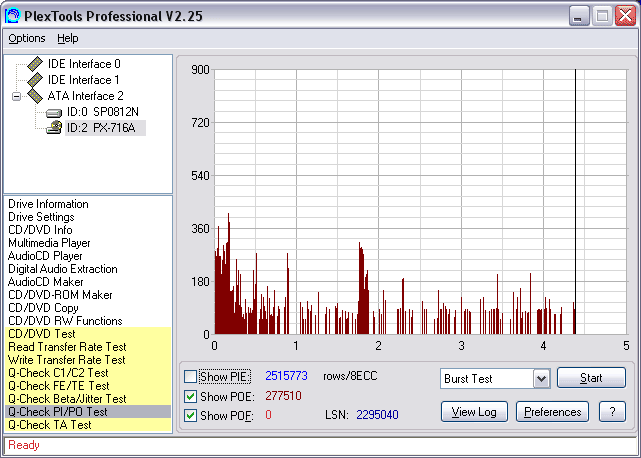Select Read Transfer Rate Test
641x458 pixels.
[x=88, y=347]
